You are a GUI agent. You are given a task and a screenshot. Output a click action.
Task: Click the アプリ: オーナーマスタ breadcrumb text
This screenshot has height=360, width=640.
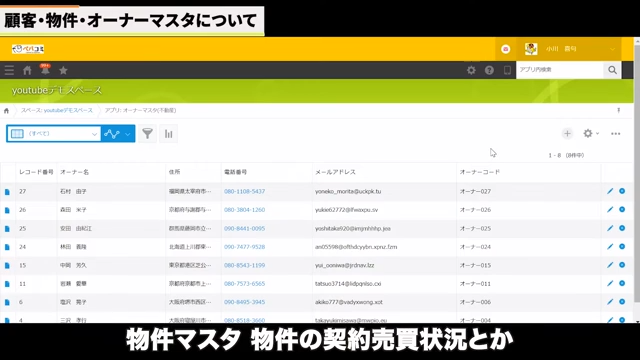(x=140, y=110)
